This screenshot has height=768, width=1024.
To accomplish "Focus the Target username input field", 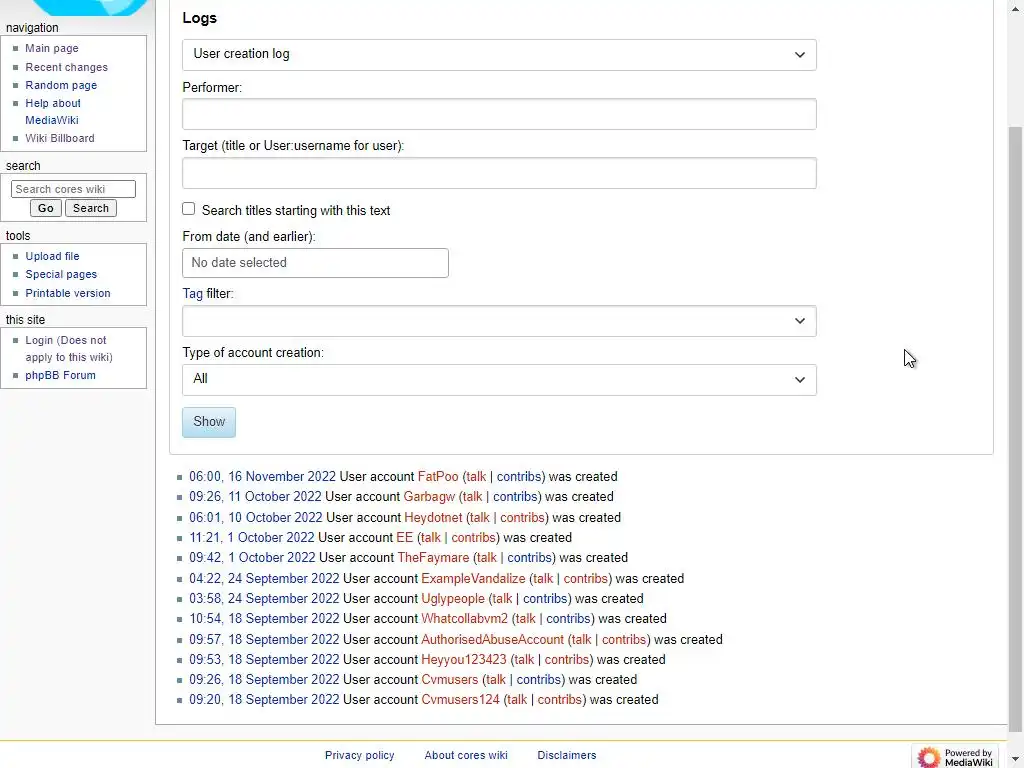I will (499, 173).
